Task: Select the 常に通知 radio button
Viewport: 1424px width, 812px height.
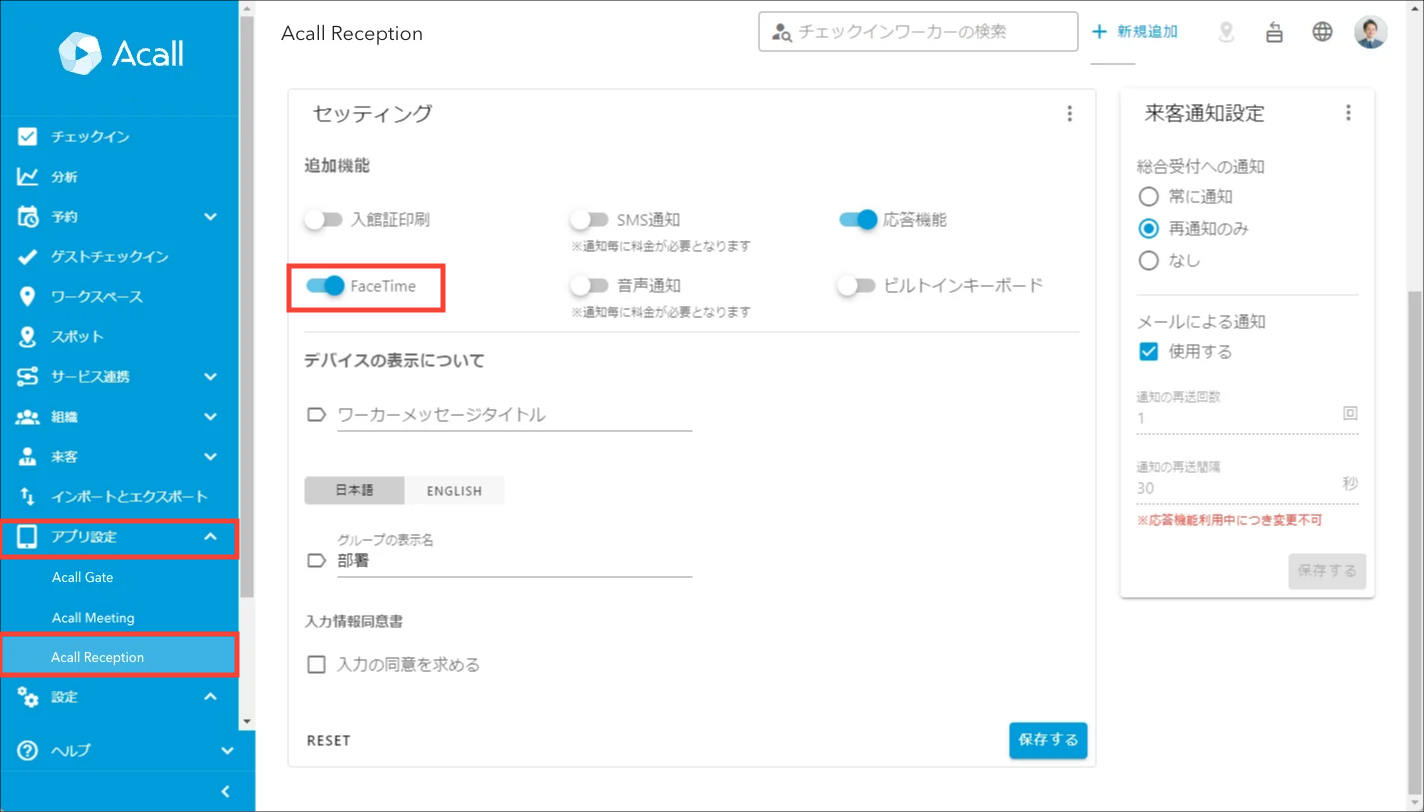Action: (x=1149, y=197)
